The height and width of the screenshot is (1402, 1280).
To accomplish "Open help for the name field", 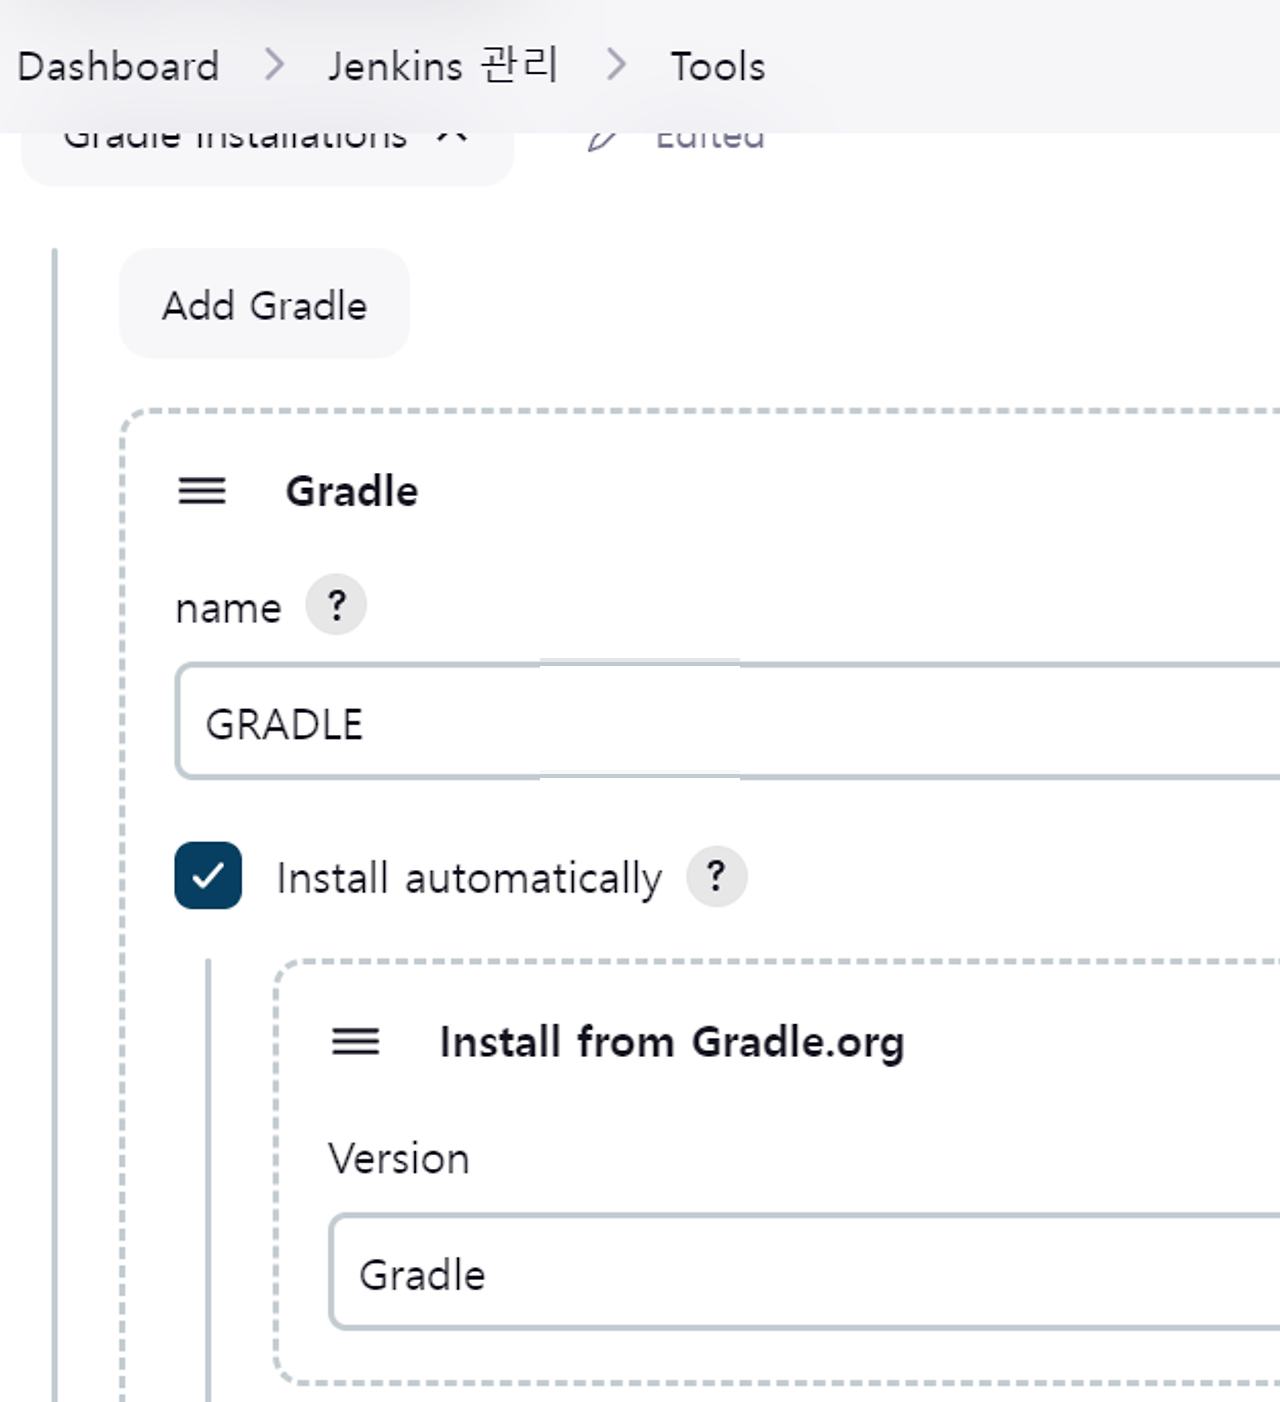I will pos(336,605).
